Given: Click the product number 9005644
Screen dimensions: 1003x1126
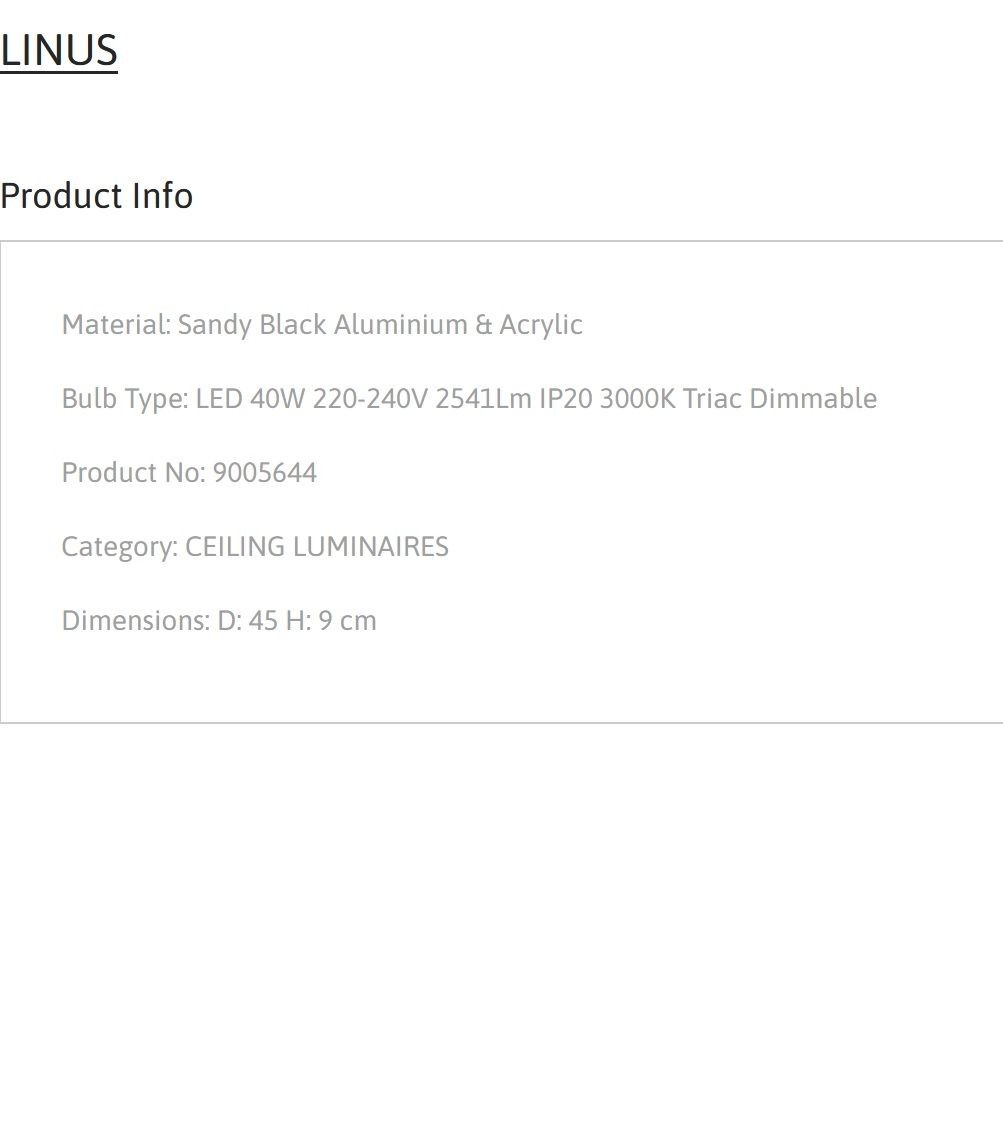Looking at the screenshot, I should pyautogui.click(x=265, y=473).
